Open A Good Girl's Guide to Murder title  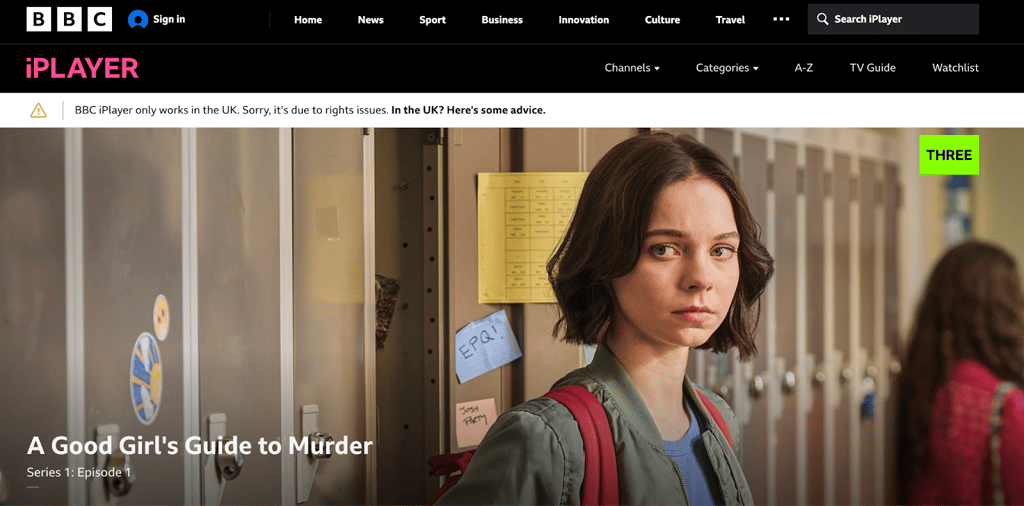click(x=200, y=446)
